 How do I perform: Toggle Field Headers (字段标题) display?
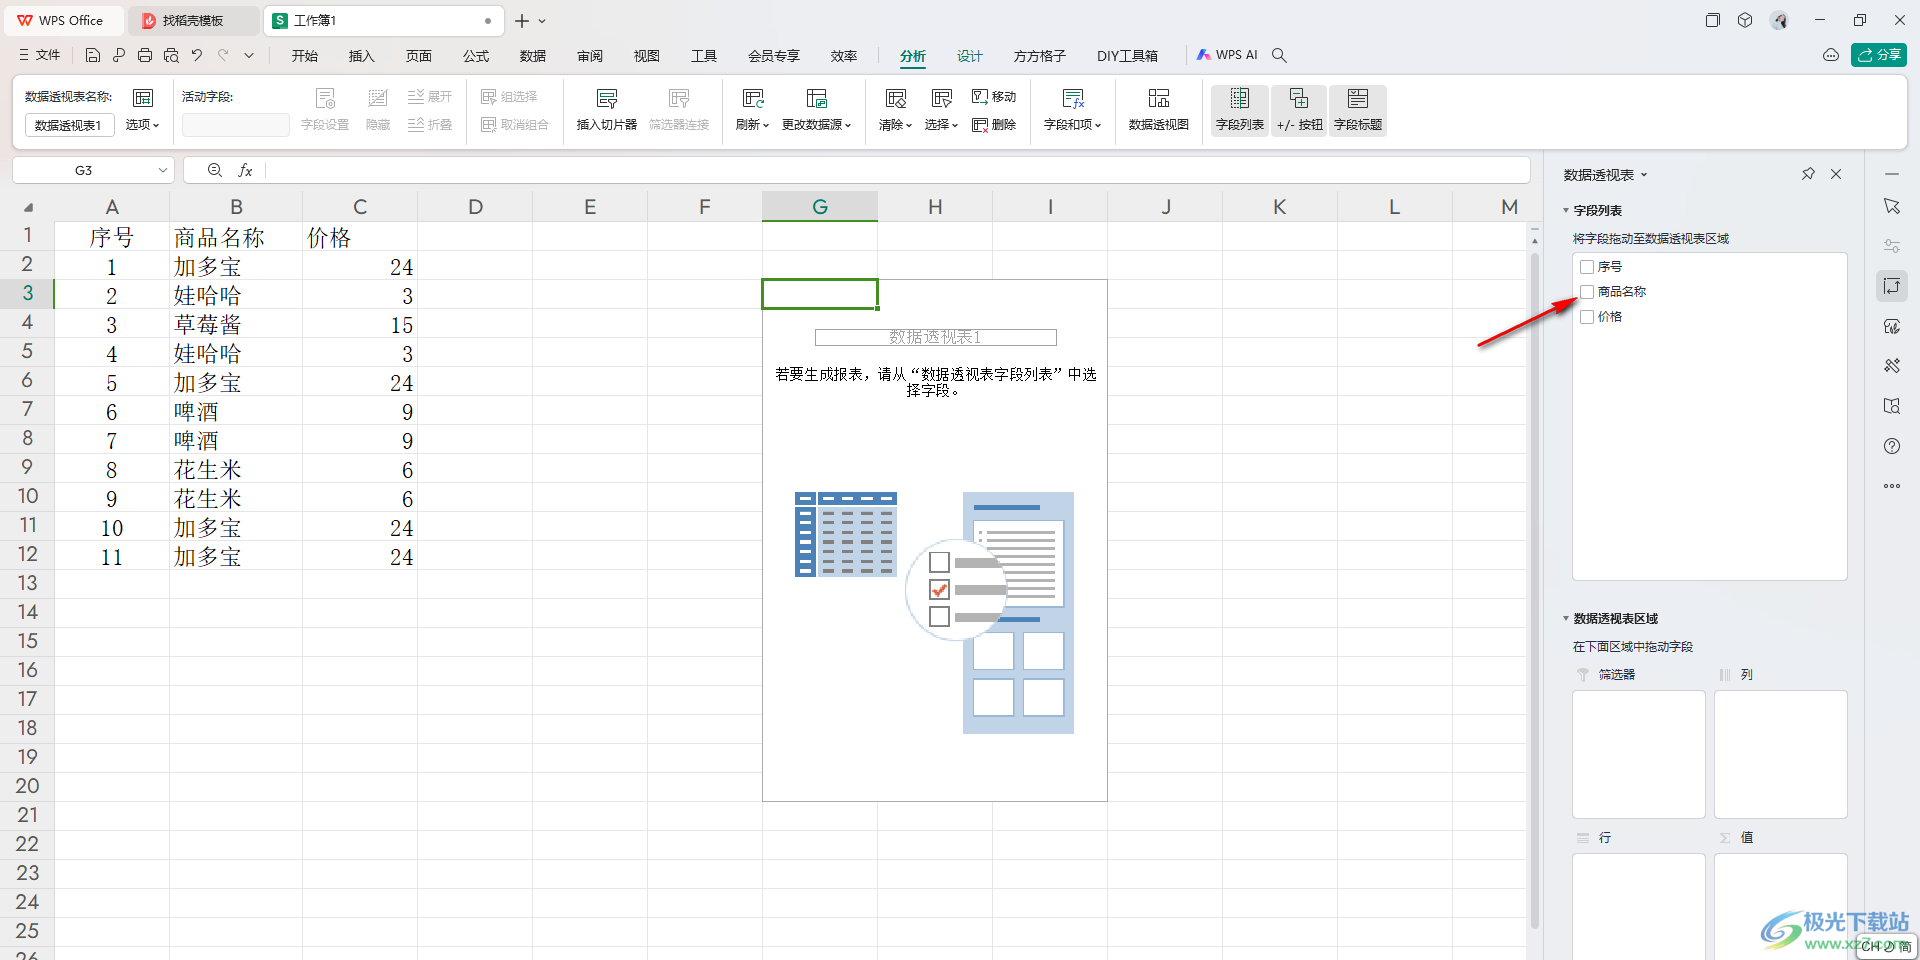(x=1358, y=110)
